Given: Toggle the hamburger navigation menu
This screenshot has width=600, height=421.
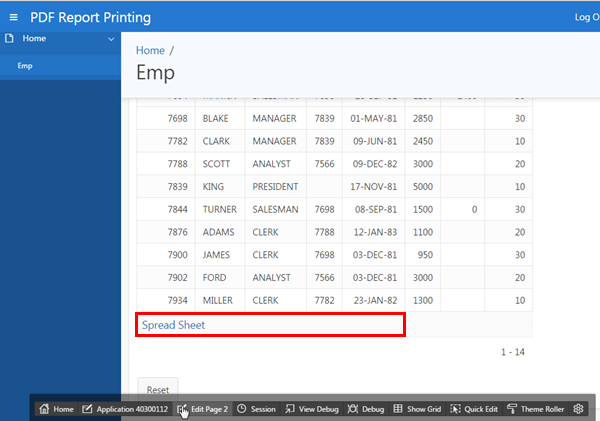Looking at the screenshot, I should (x=13, y=17).
